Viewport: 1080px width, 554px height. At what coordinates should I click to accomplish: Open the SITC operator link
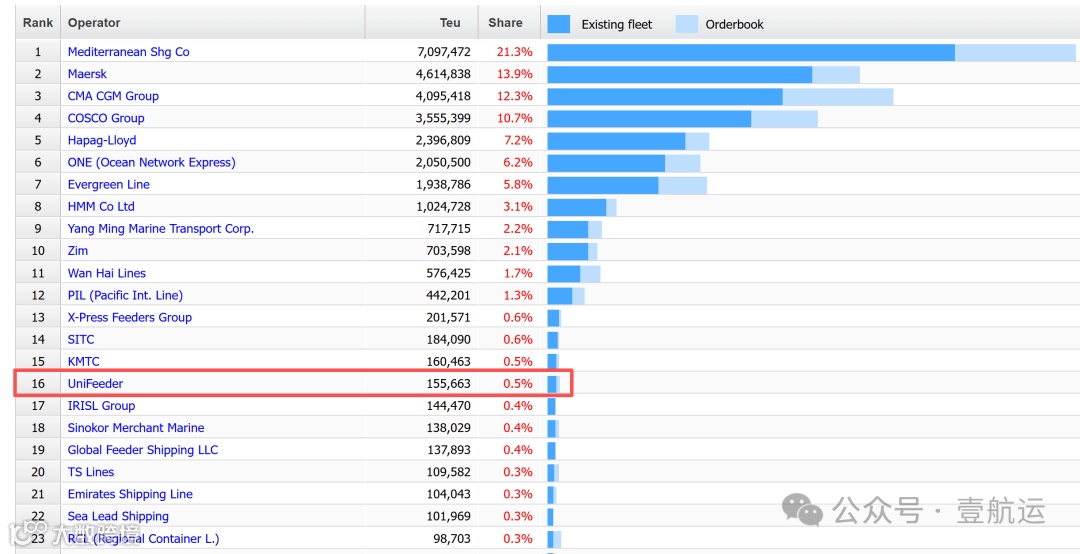[81, 339]
